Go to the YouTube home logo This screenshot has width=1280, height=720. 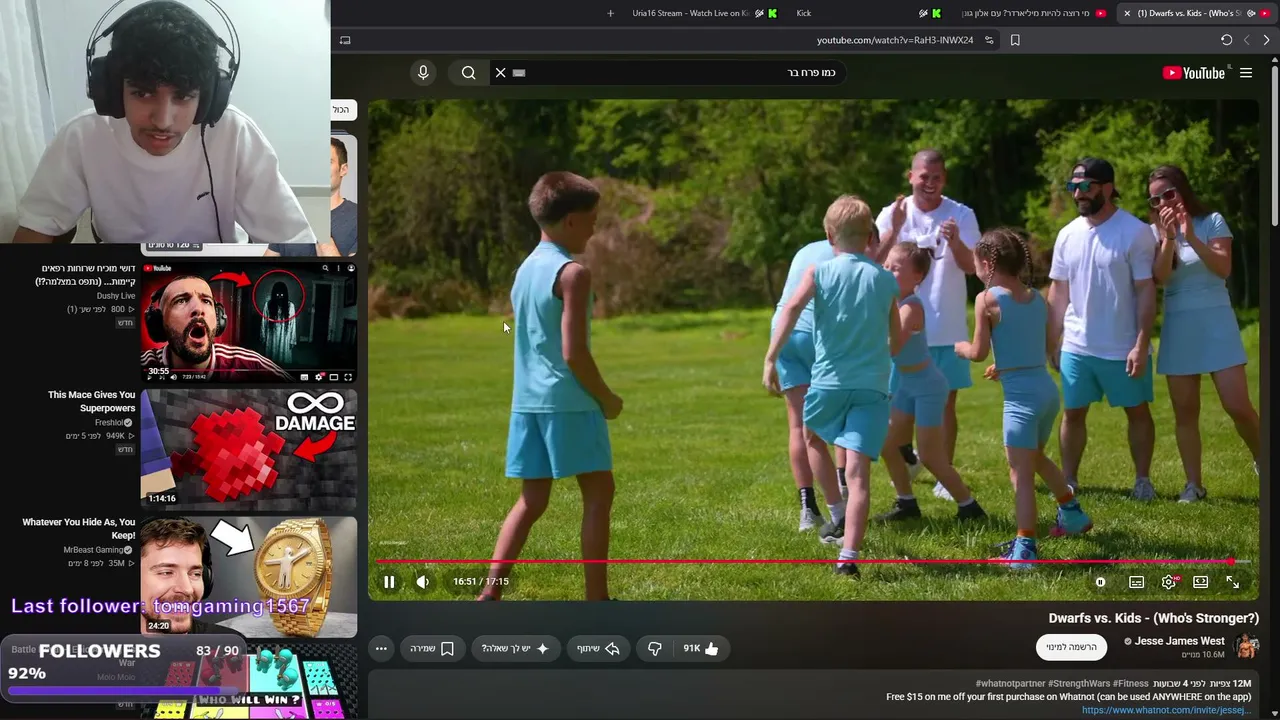(x=1193, y=73)
